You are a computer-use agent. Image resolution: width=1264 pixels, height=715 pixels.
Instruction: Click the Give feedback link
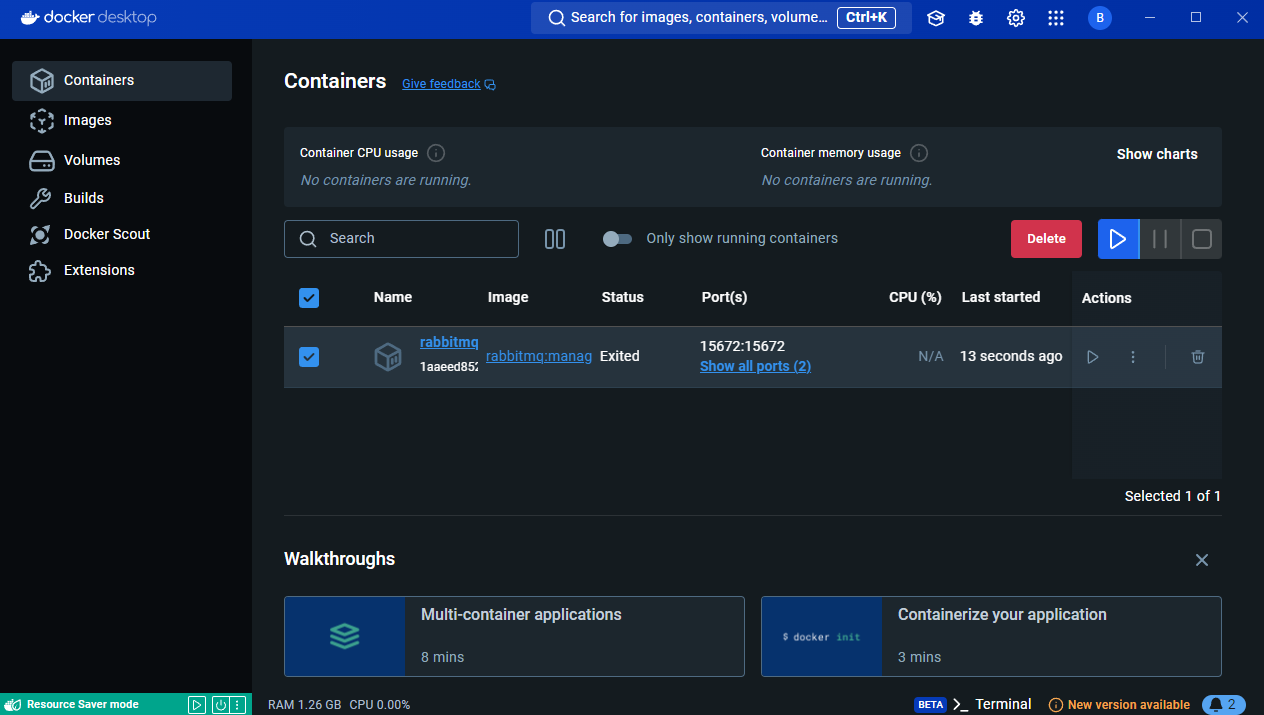pyautogui.click(x=441, y=84)
